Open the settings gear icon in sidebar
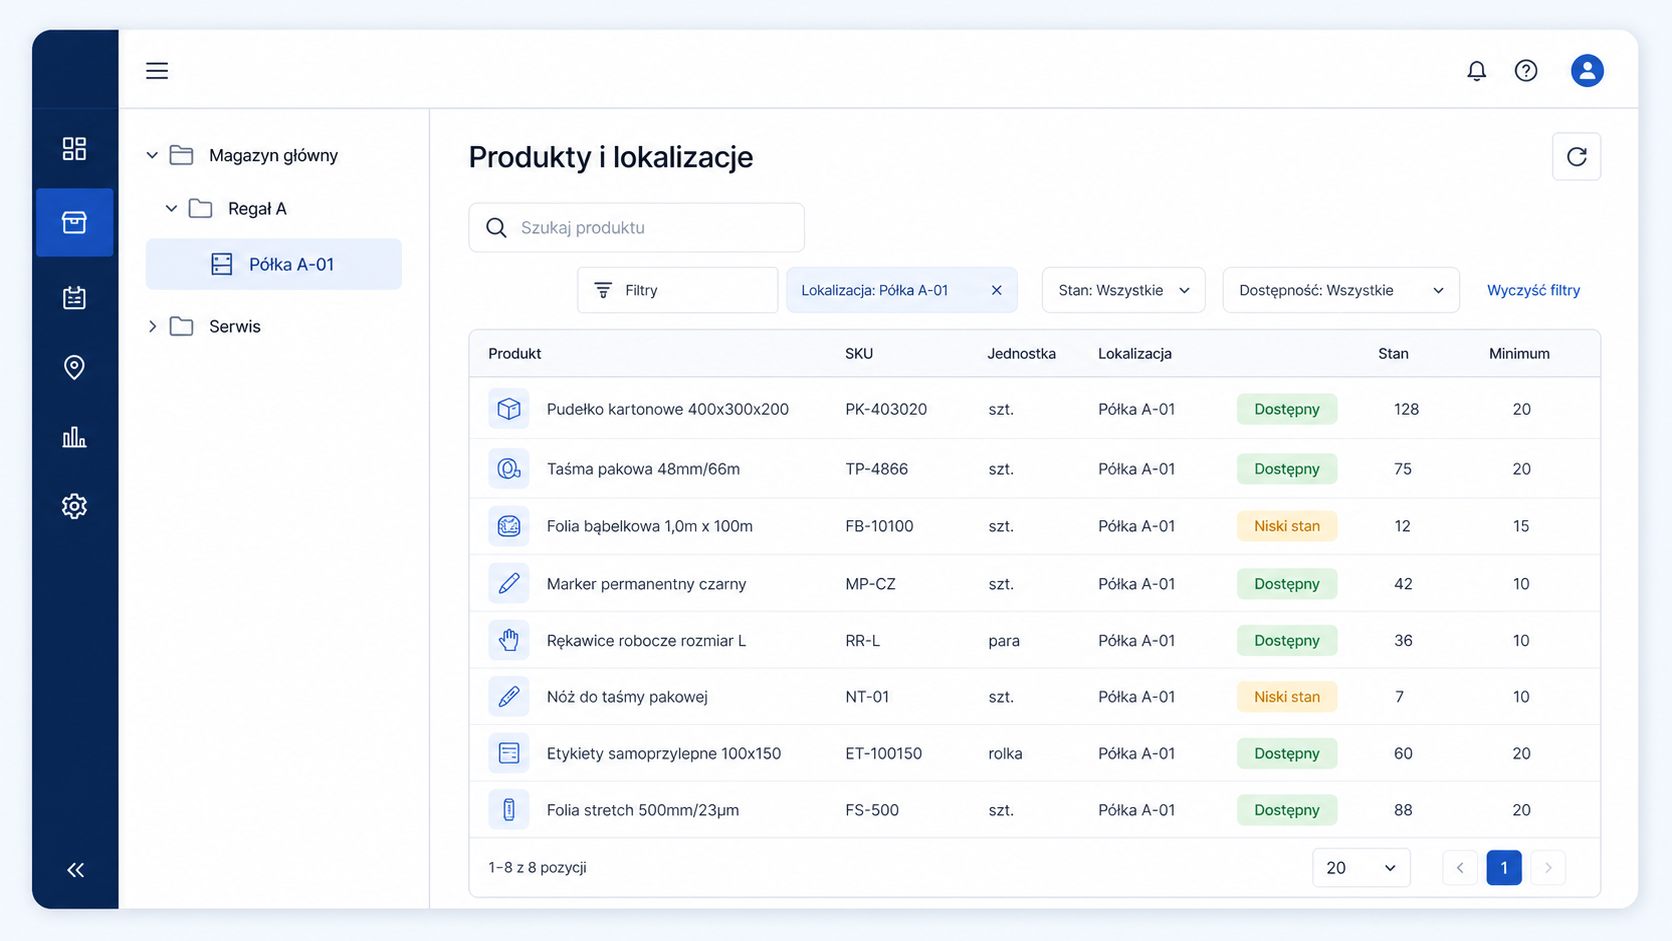1672x941 pixels. [x=74, y=506]
